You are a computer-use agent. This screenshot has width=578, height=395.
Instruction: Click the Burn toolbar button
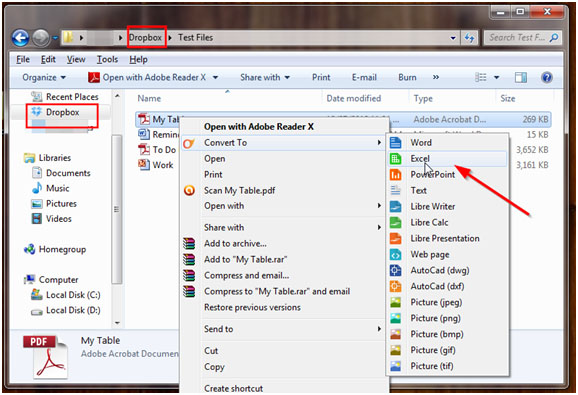(x=407, y=77)
